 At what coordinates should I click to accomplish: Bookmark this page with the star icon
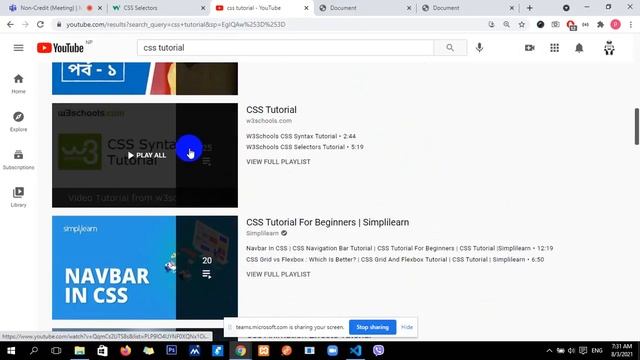coord(522,24)
